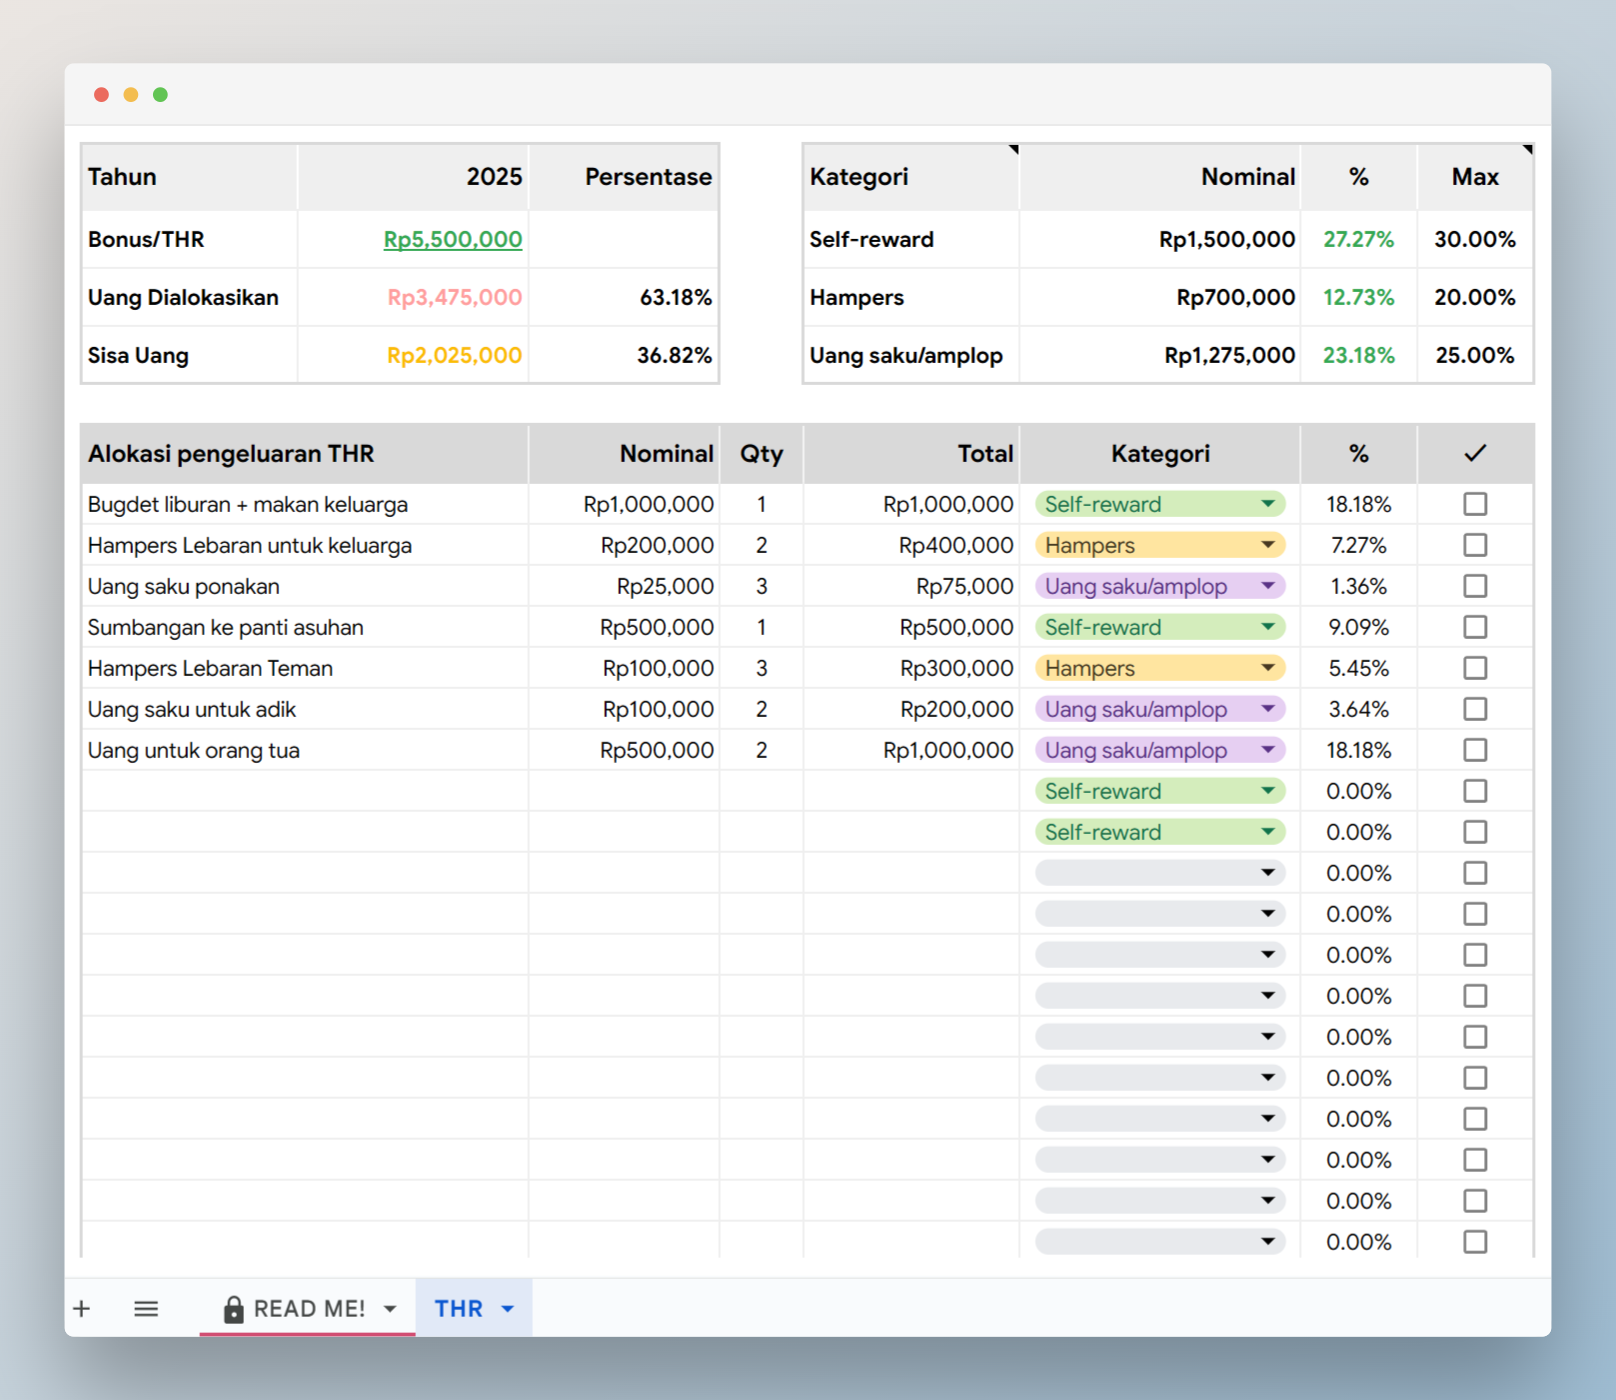Click the green maximize window dot
Image resolution: width=1616 pixels, height=1400 pixels.
click(x=160, y=94)
